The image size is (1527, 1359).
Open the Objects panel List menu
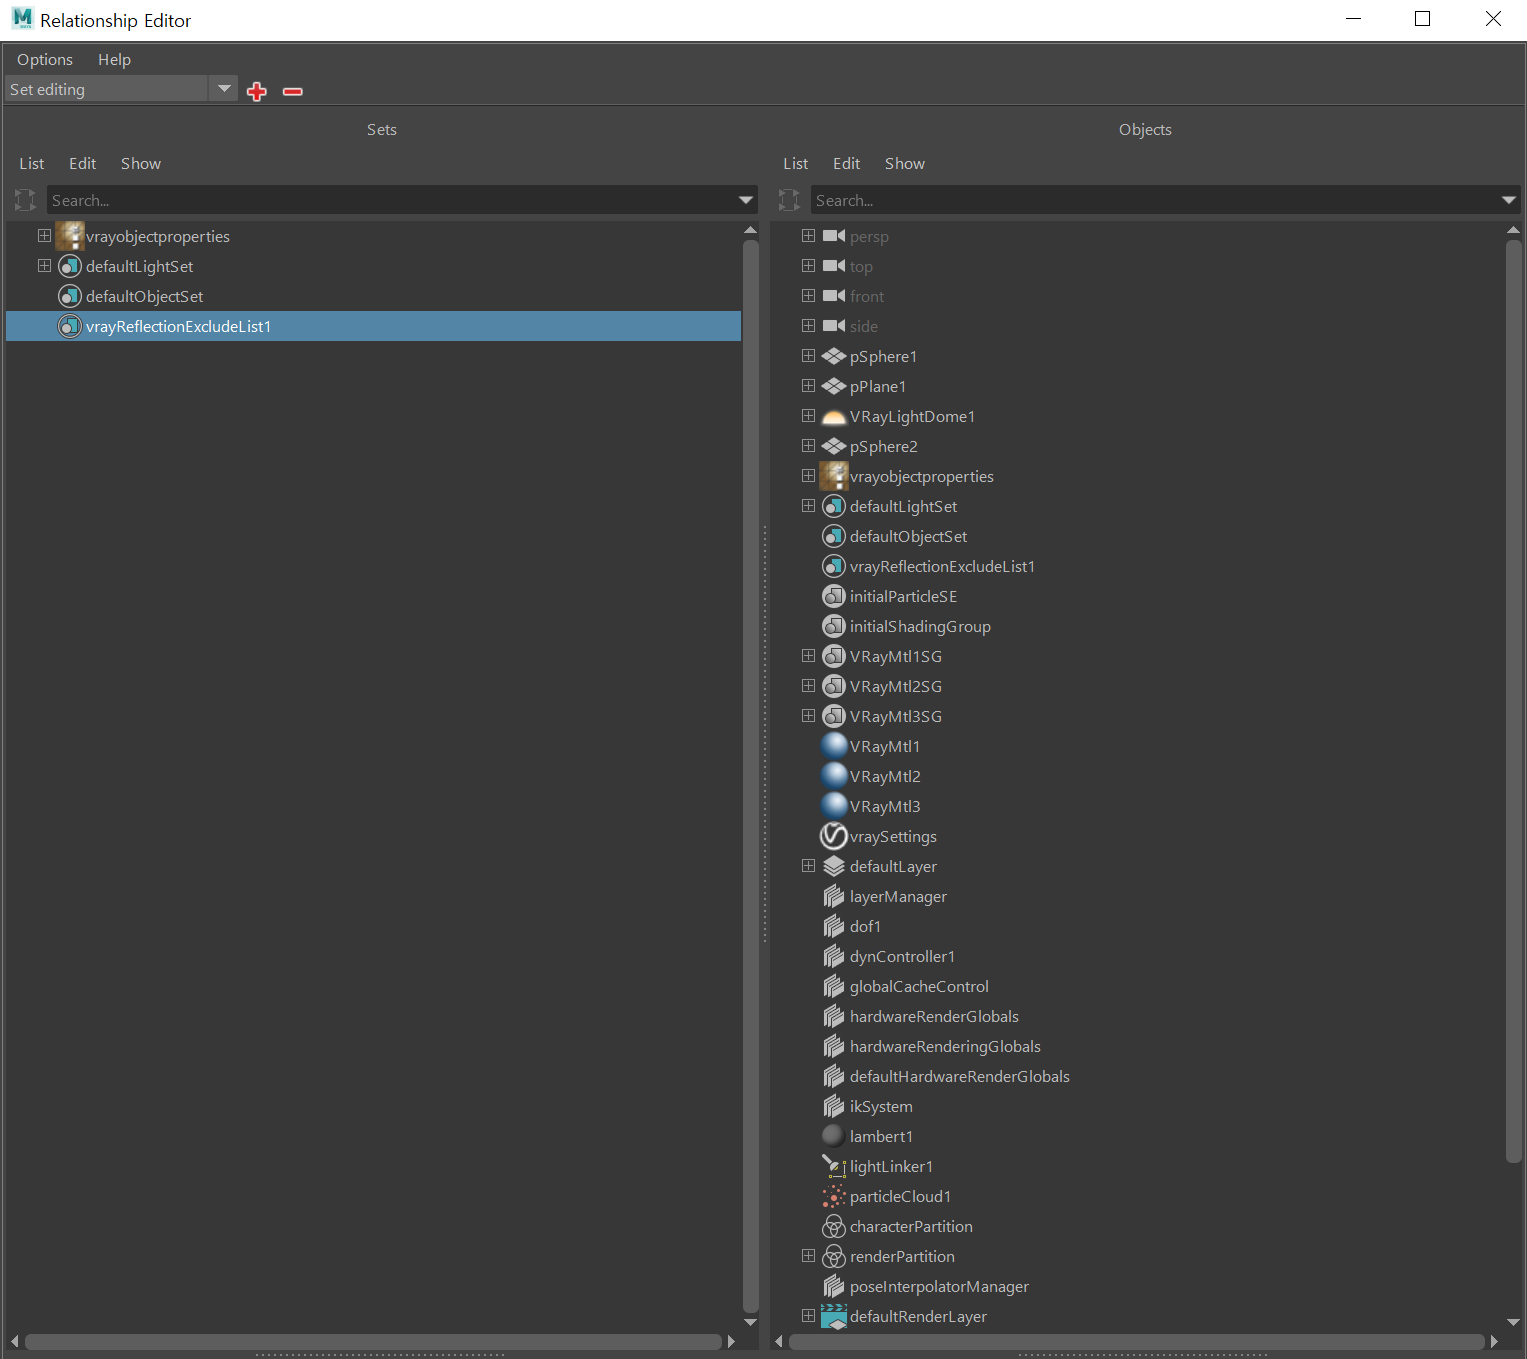[796, 164]
